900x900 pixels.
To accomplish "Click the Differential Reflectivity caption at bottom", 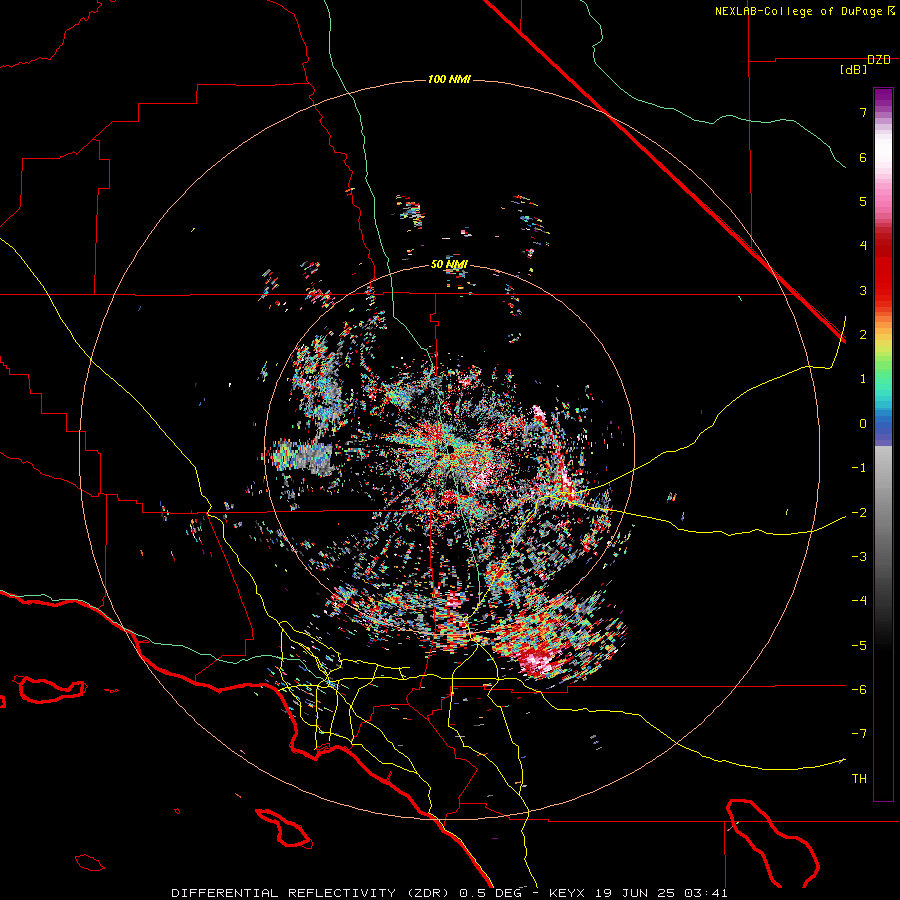I will tap(449, 893).
